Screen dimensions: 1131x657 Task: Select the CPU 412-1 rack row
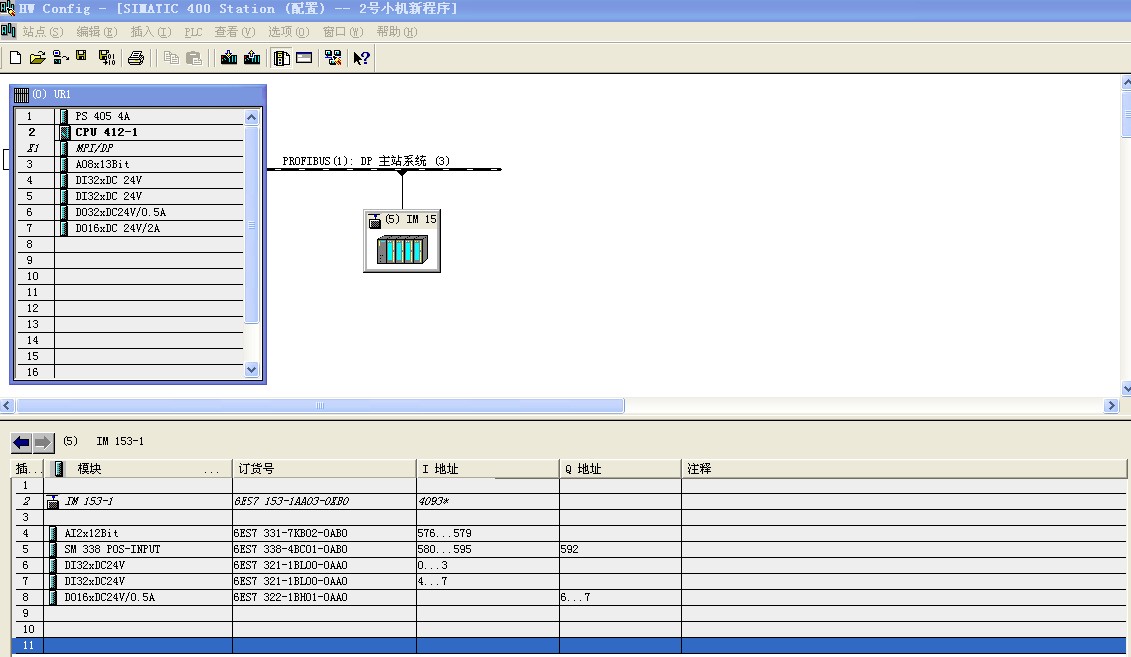coord(130,132)
